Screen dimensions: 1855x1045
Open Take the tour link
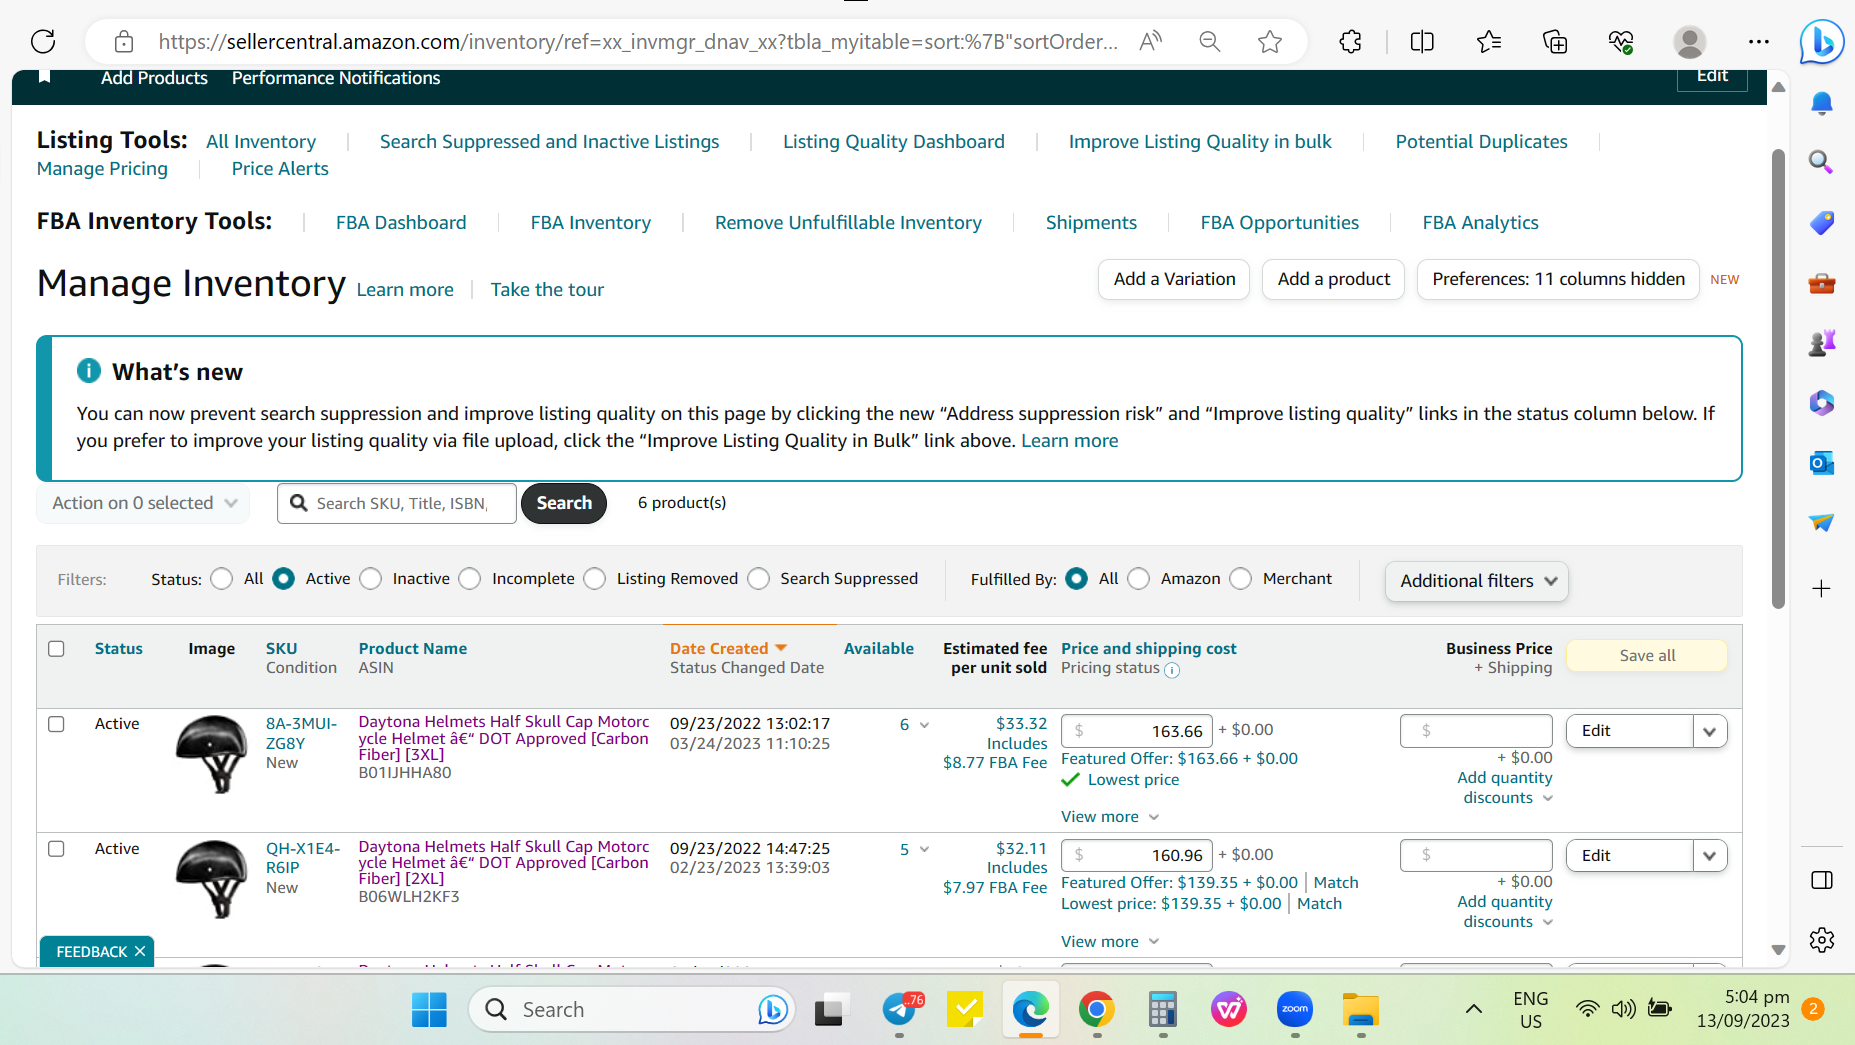547,290
